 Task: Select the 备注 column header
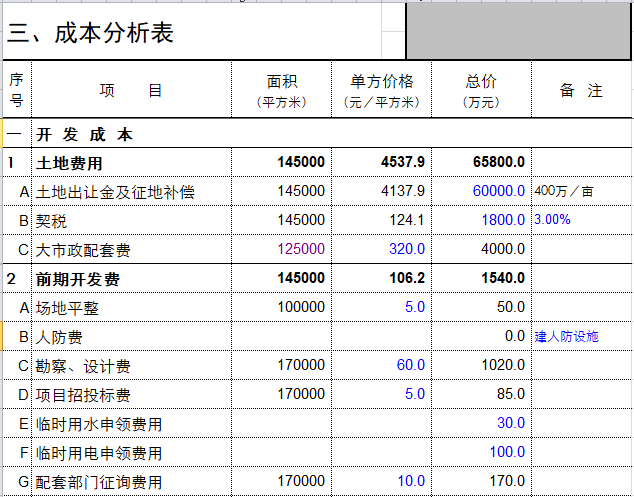click(x=581, y=91)
